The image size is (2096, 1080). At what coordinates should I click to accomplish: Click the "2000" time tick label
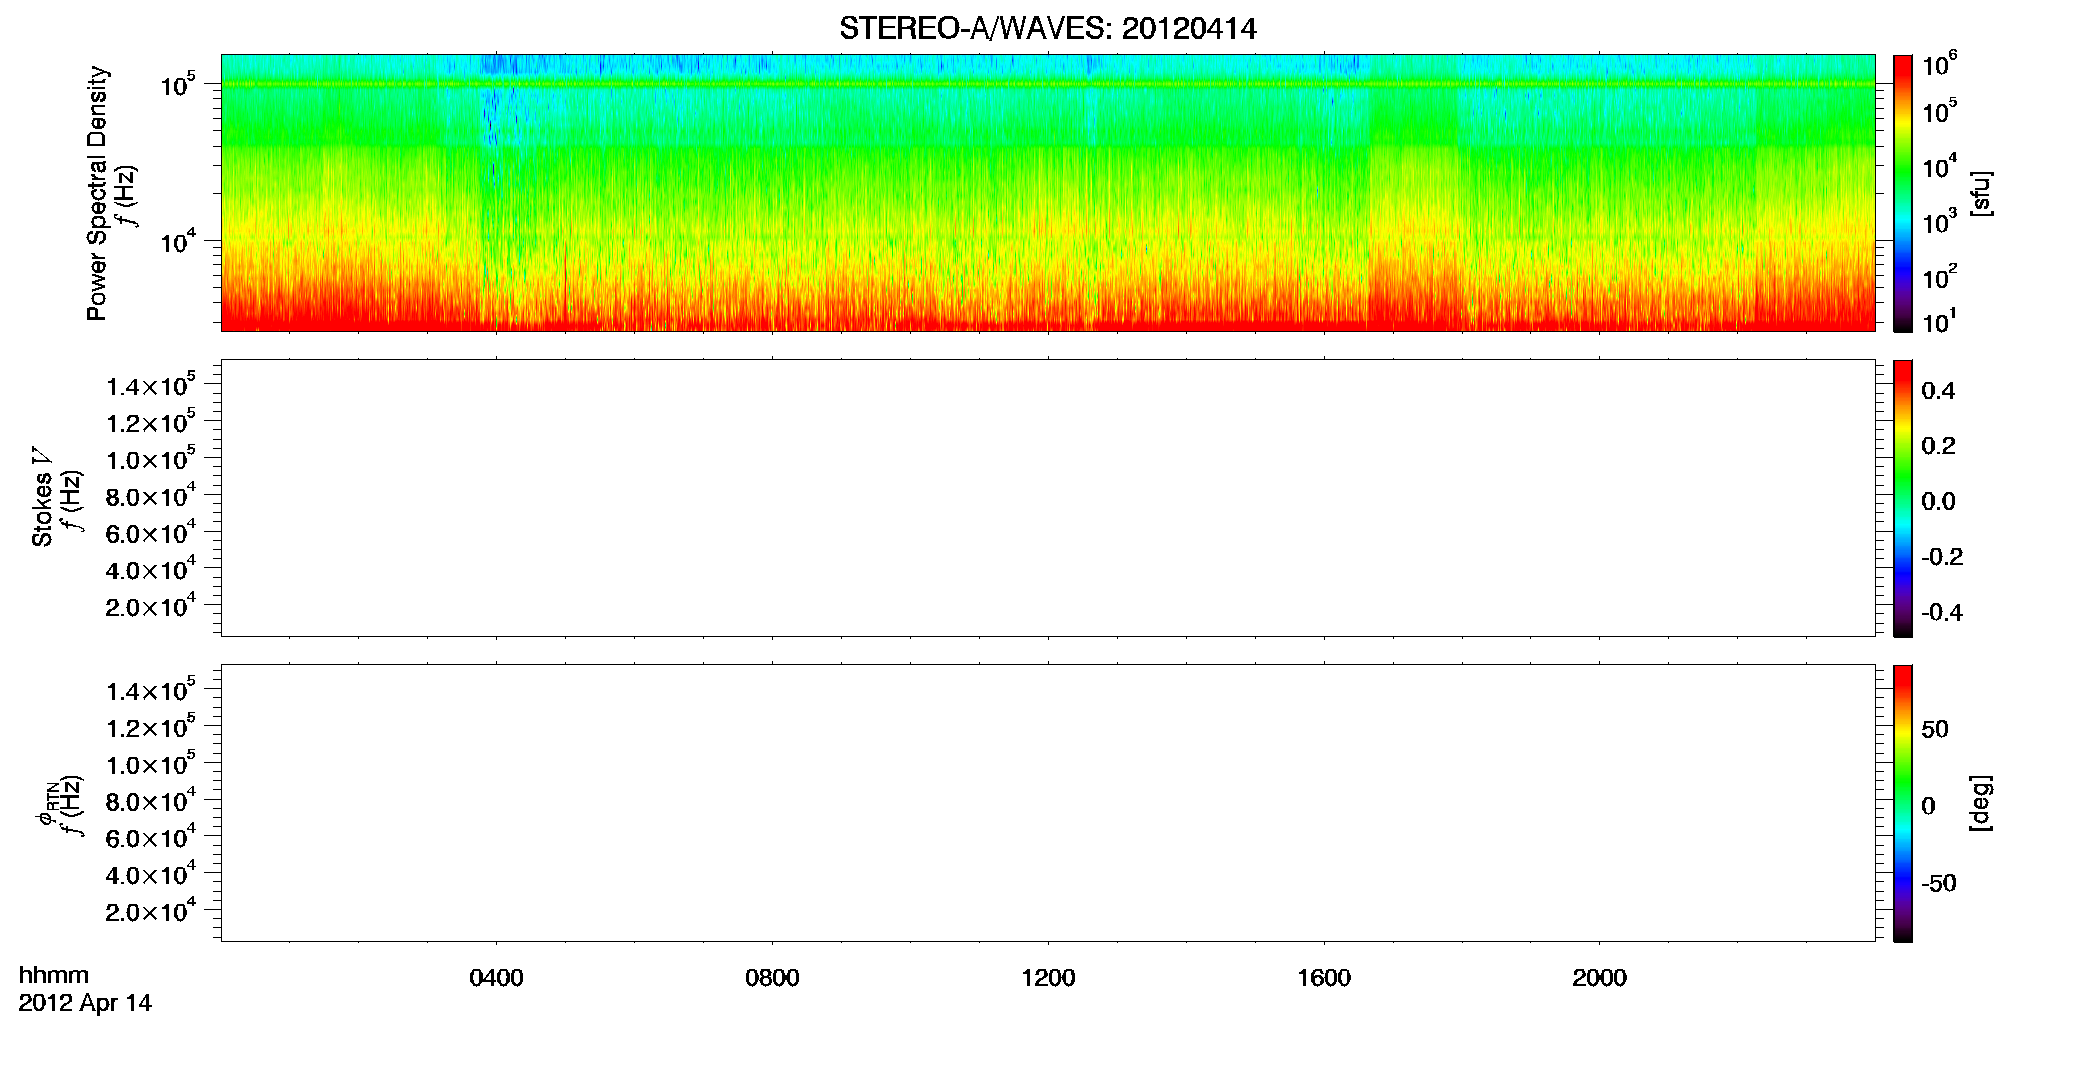pyautogui.click(x=1599, y=978)
